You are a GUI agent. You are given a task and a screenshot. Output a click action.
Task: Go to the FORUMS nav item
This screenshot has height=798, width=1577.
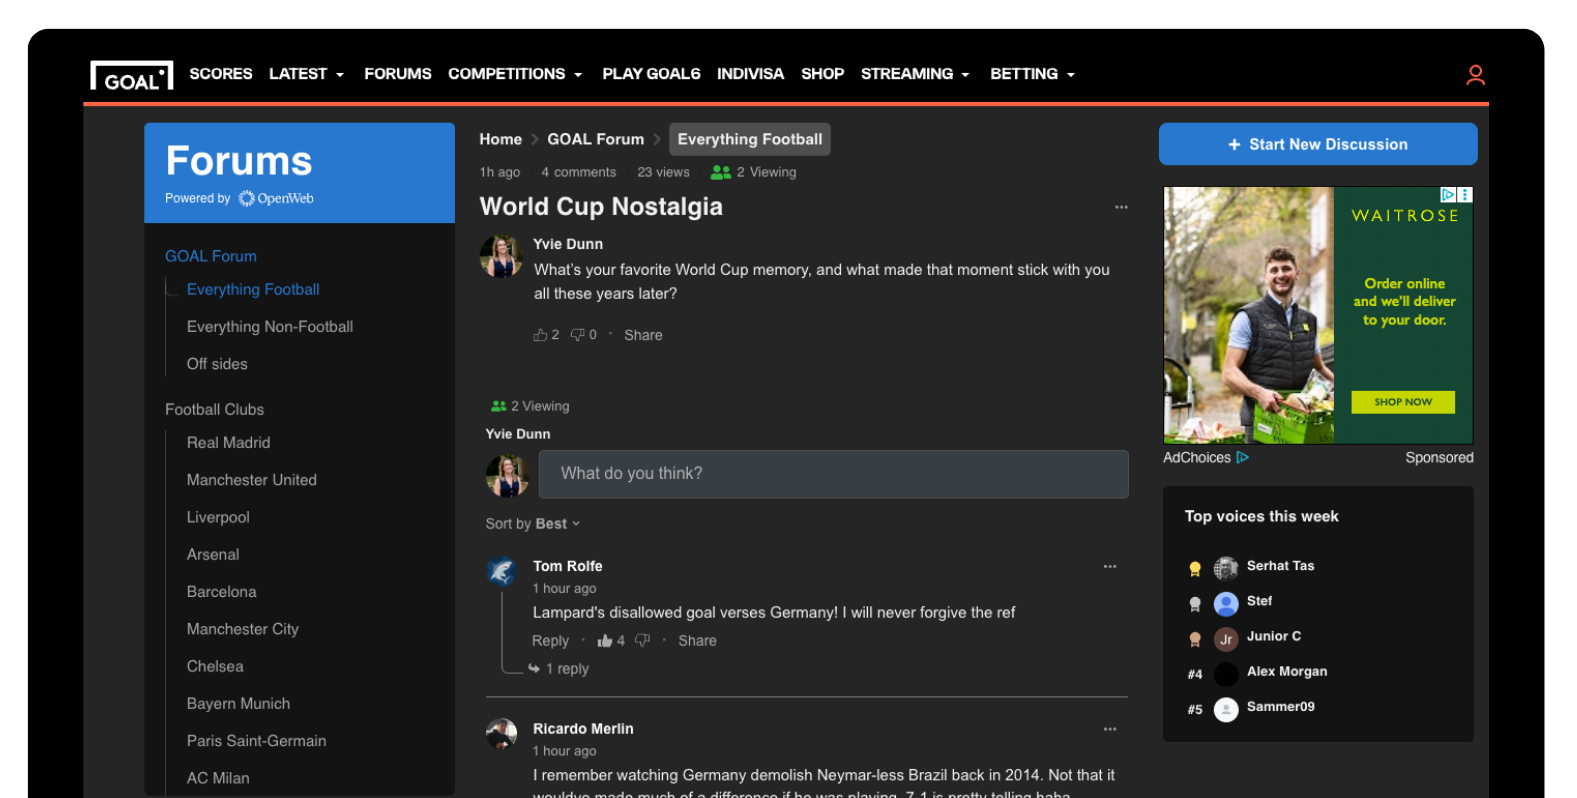(397, 74)
